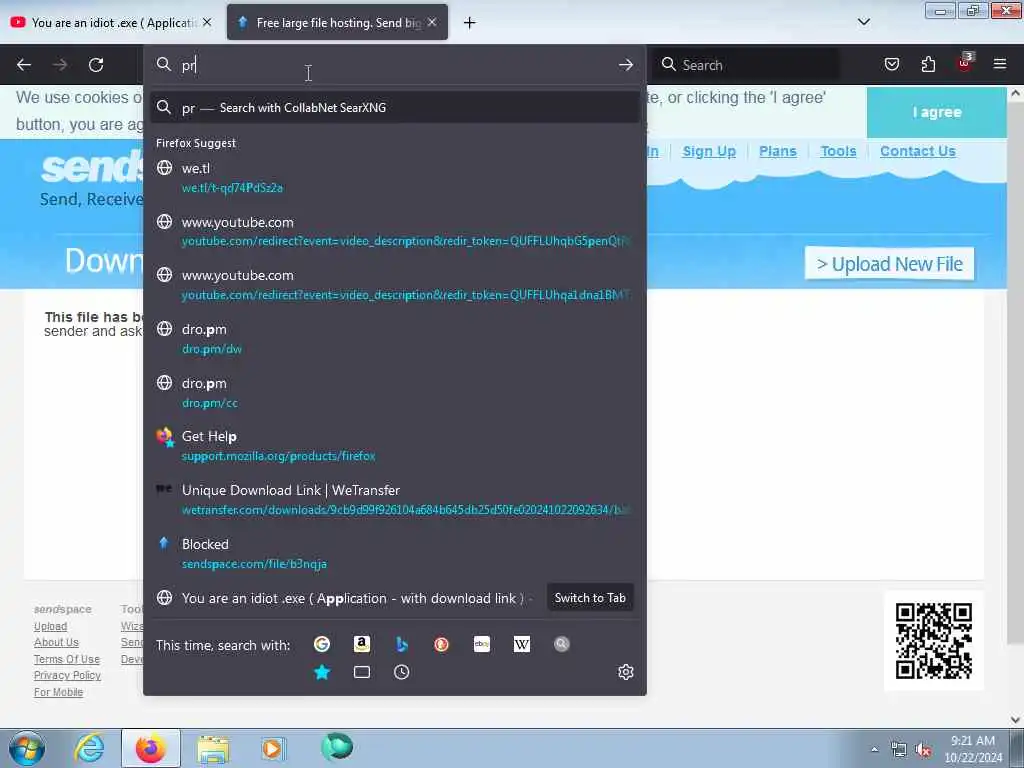1024x768 pixels.
Task: Click the Firefox taskbar button
Action: tap(151, 748)
